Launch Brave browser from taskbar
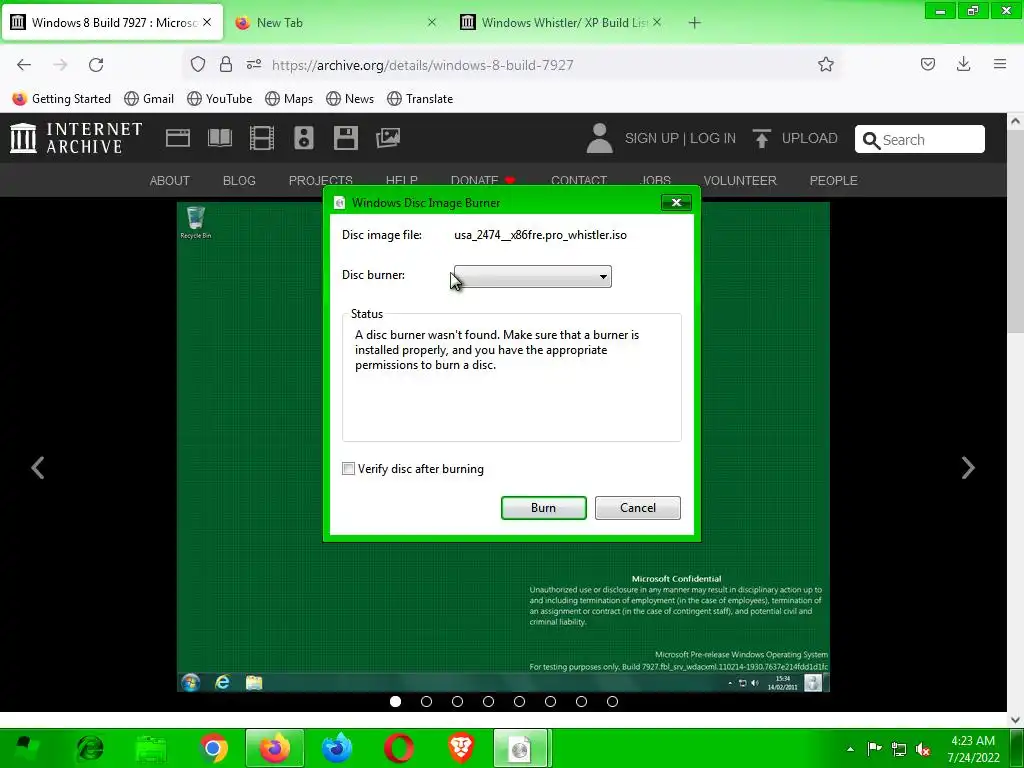The width and height of the screenshot is (1024, 768). [461, 748]
